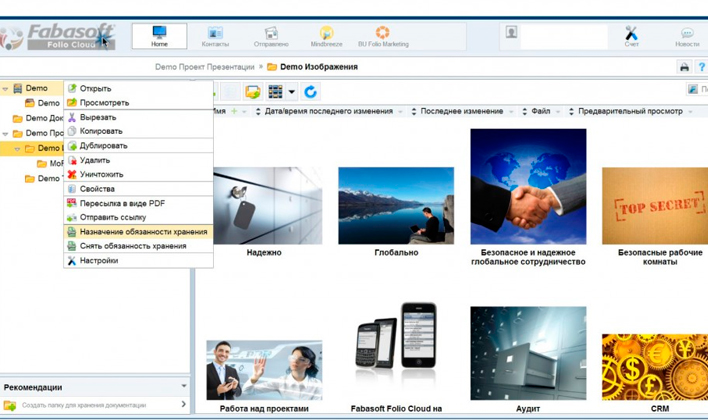Click the user name input field
The width and height of the screenshot is (708, 420).
pyautogui.click(x=564, y=36)
